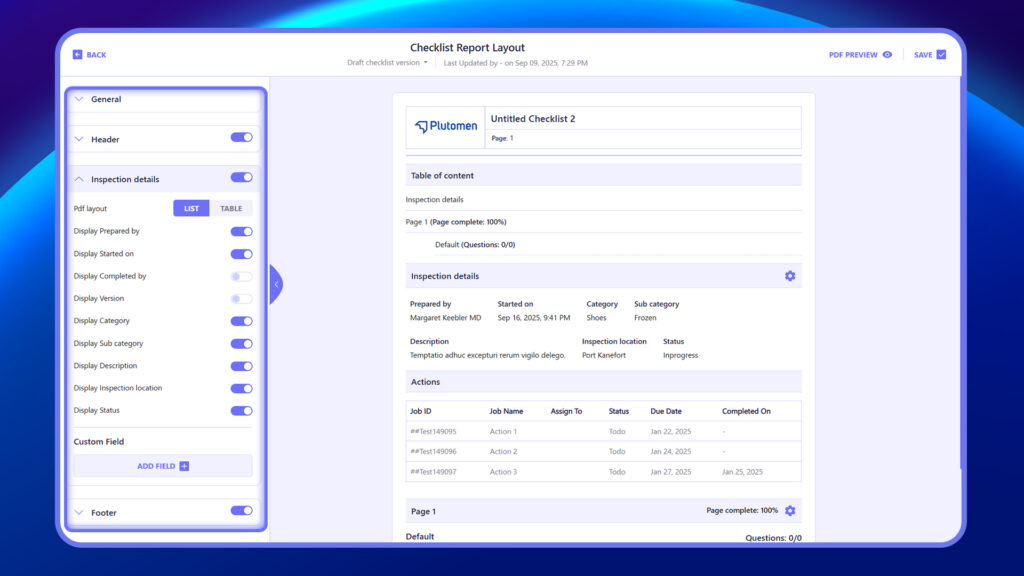Select TABLE pdf layout

pyautogui.click(x=231, y=208)
